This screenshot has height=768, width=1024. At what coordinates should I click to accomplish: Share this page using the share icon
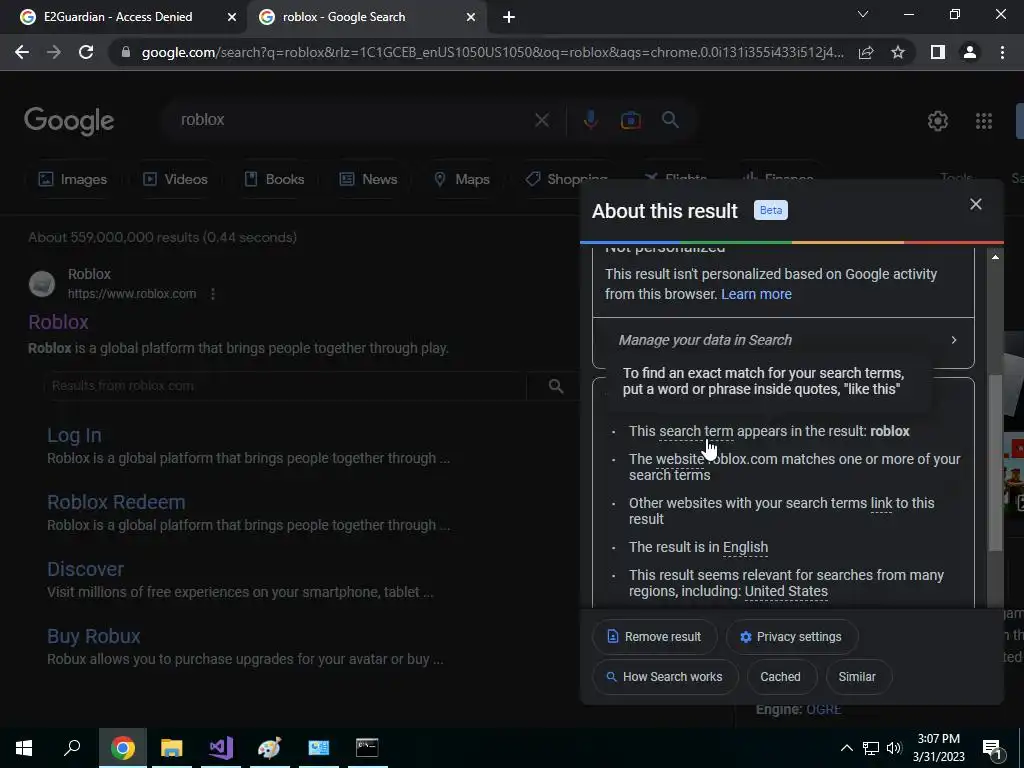866,52
